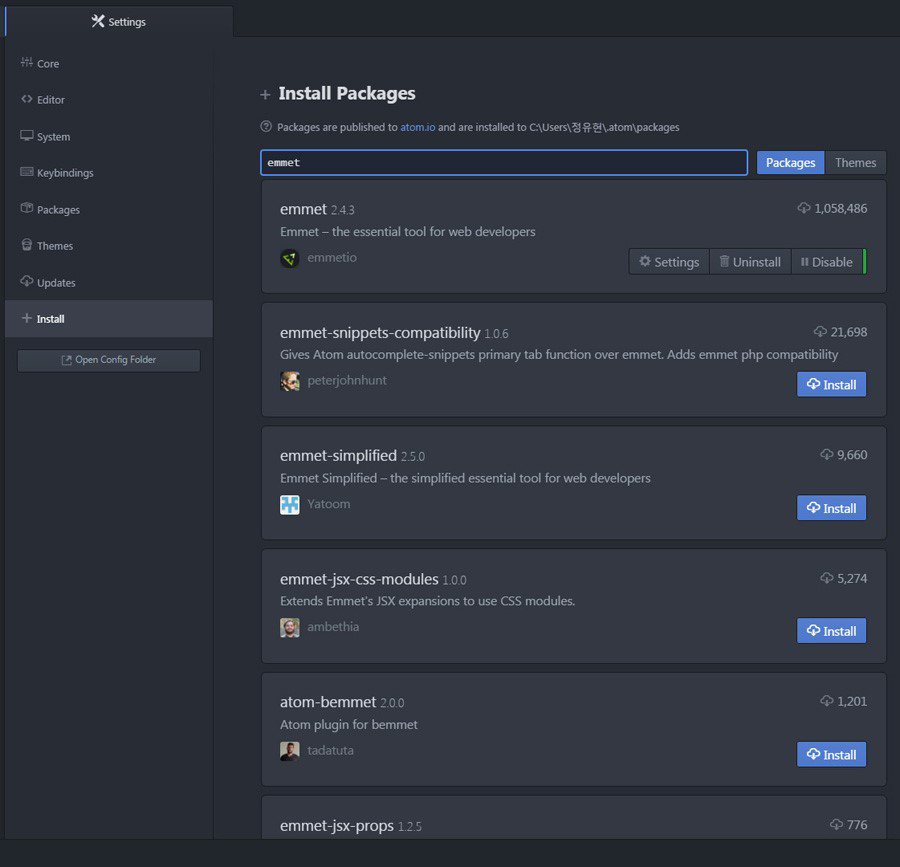
Task: Disable the emmet package
Action: [x=826, y=262]
